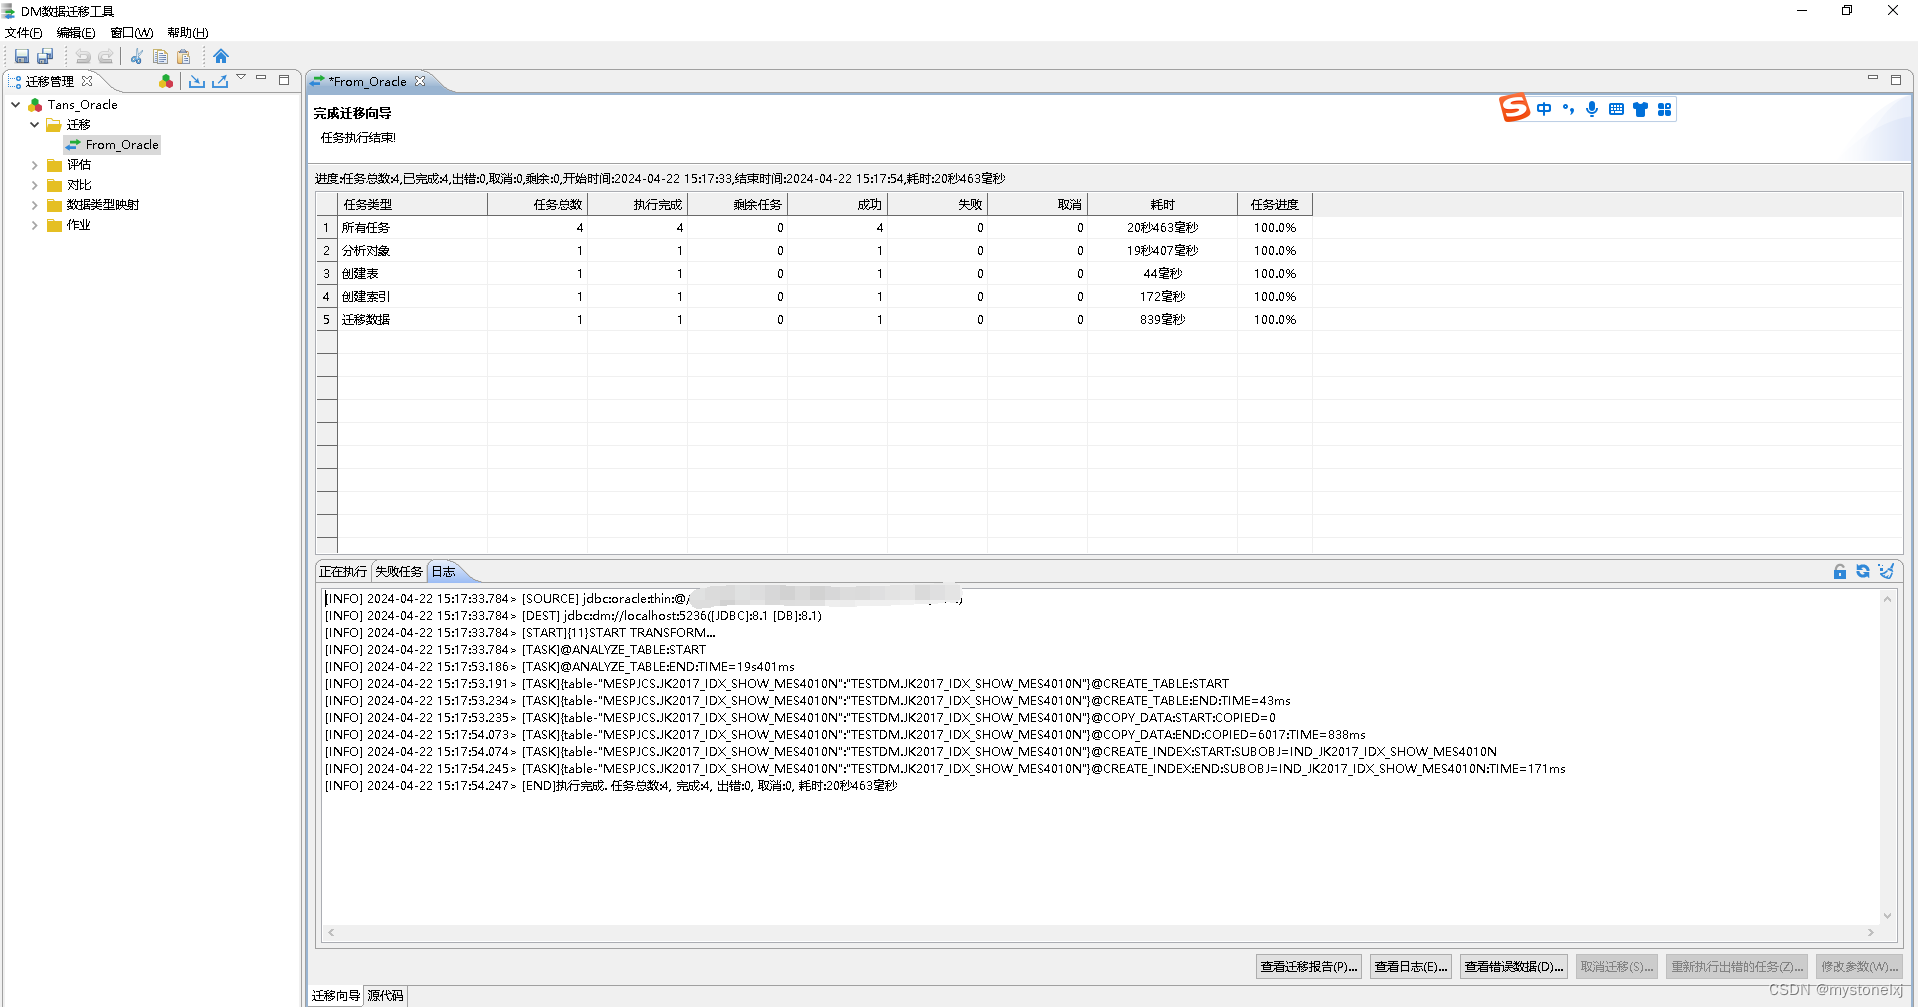Click the Sogou voice input microphone
The height and width of the screenshot is (1007, 1918).
tap(1592, 109)
